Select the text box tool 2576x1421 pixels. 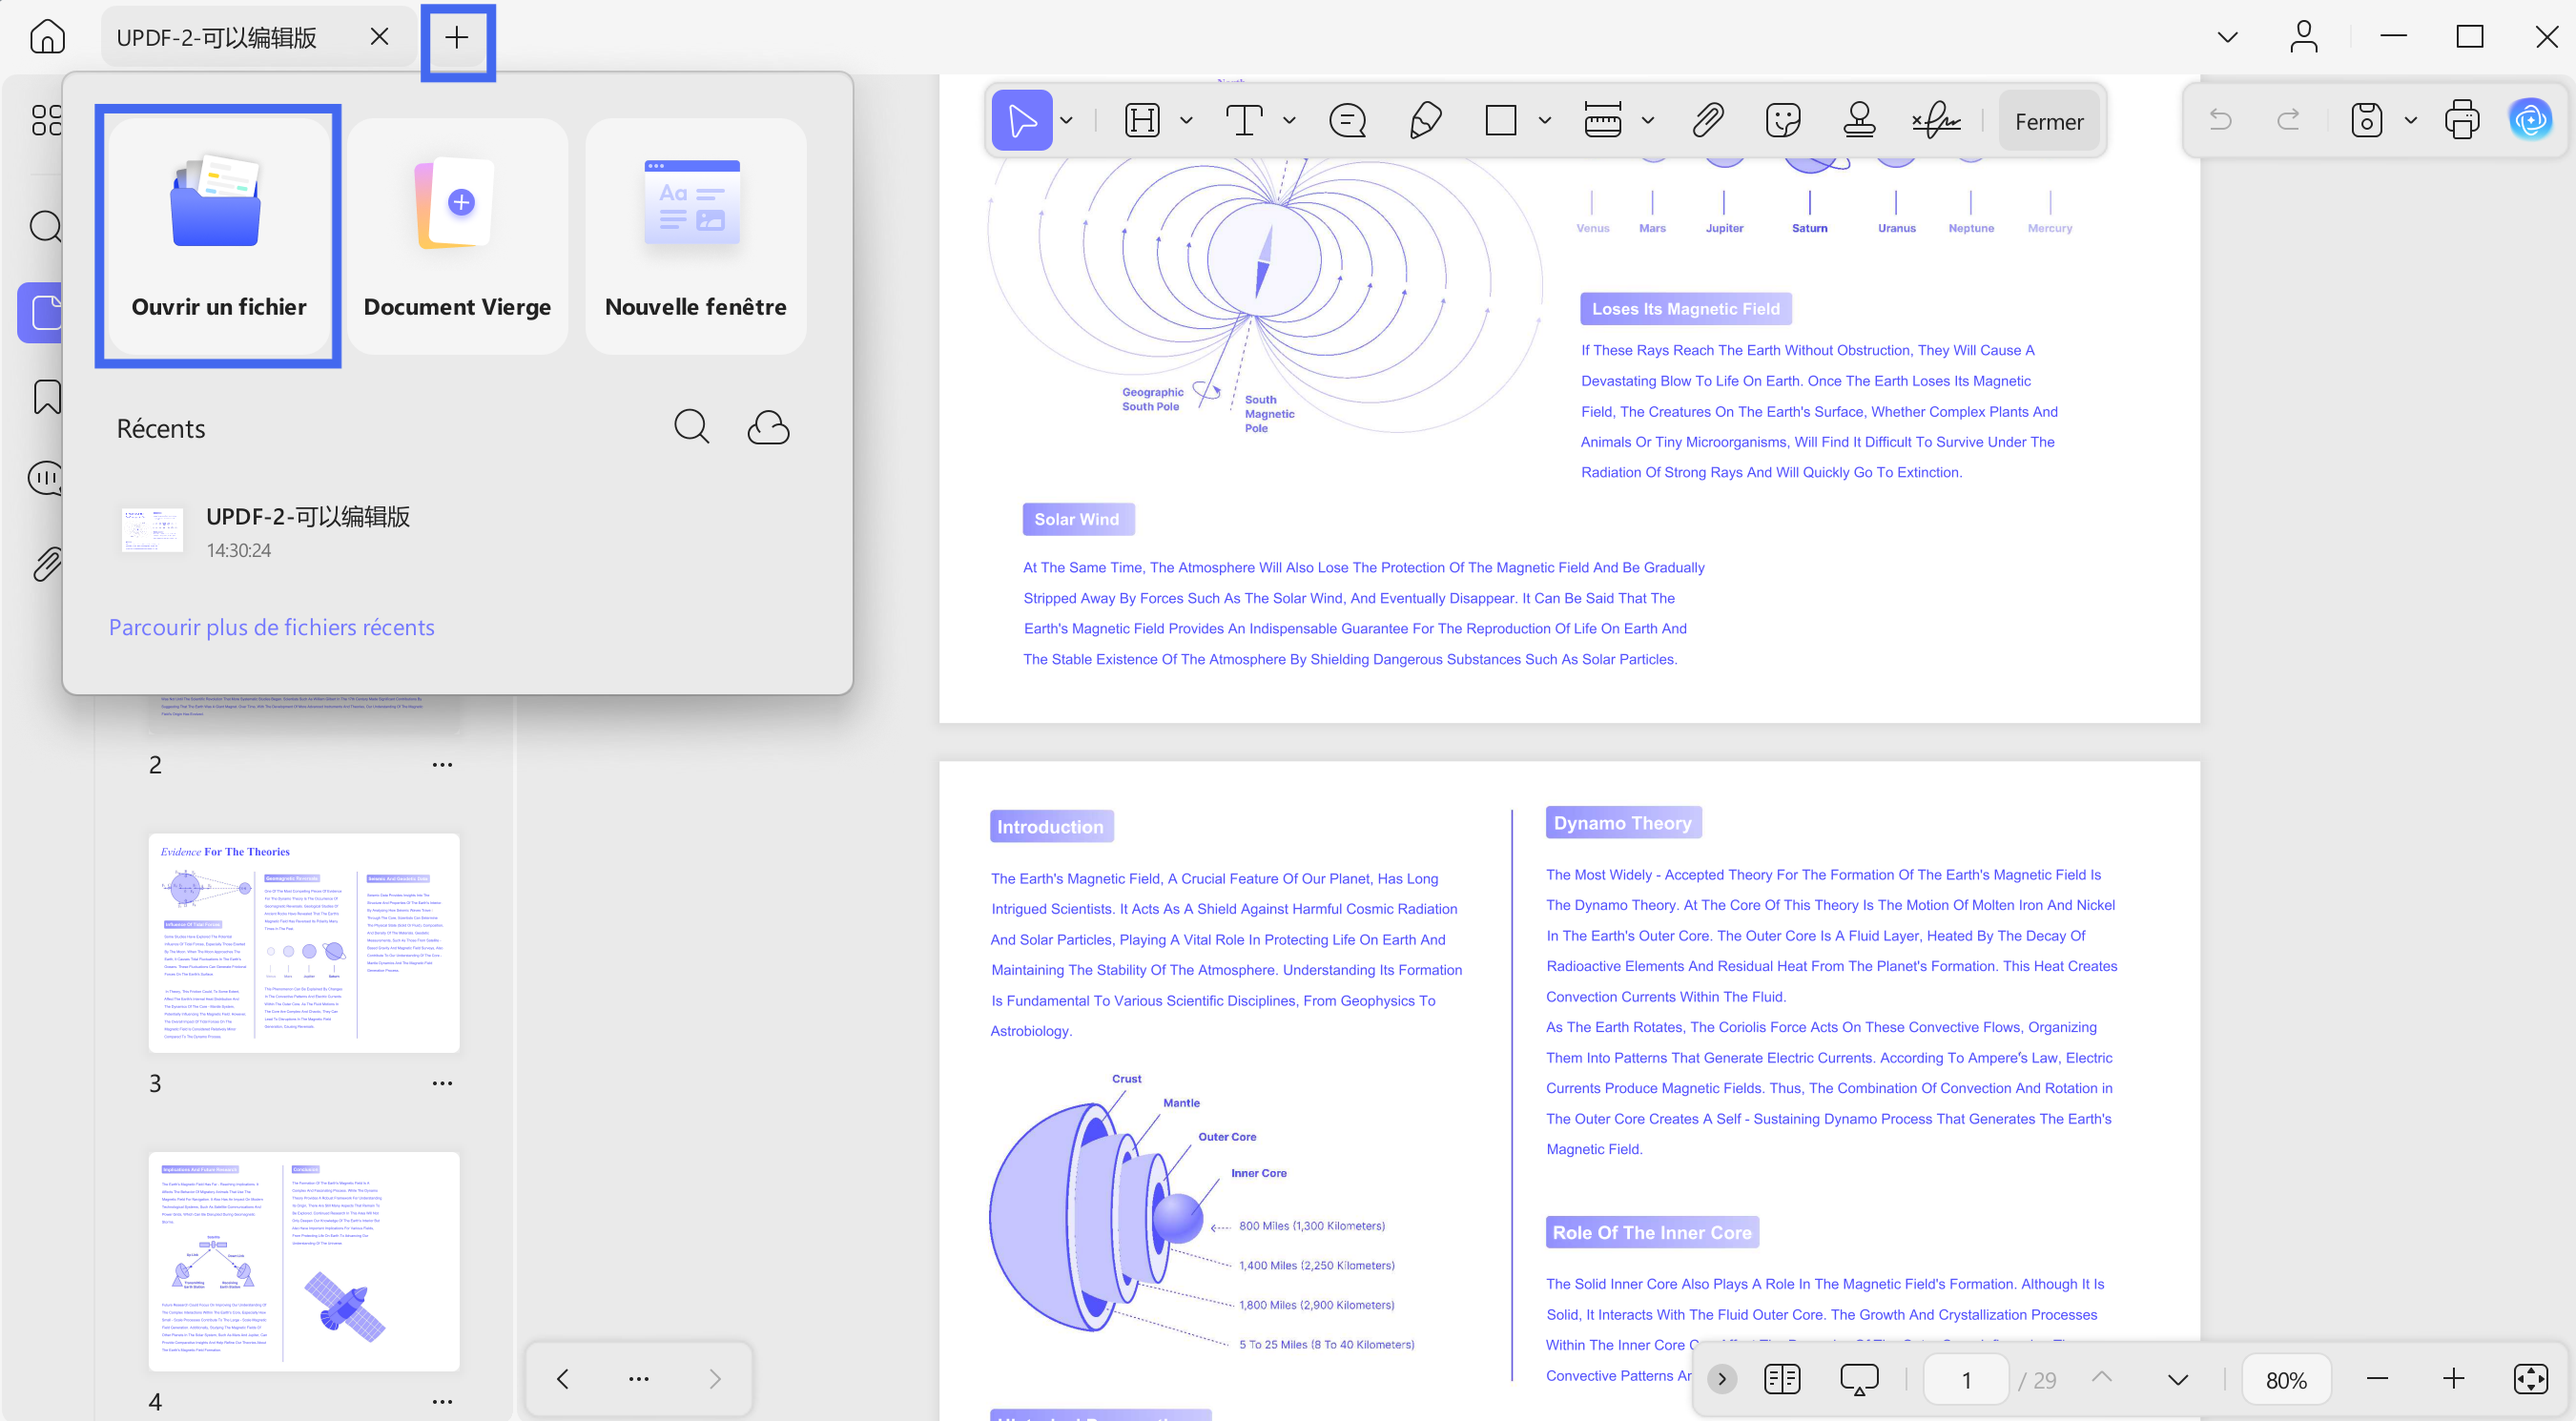tap(1244, 121)
